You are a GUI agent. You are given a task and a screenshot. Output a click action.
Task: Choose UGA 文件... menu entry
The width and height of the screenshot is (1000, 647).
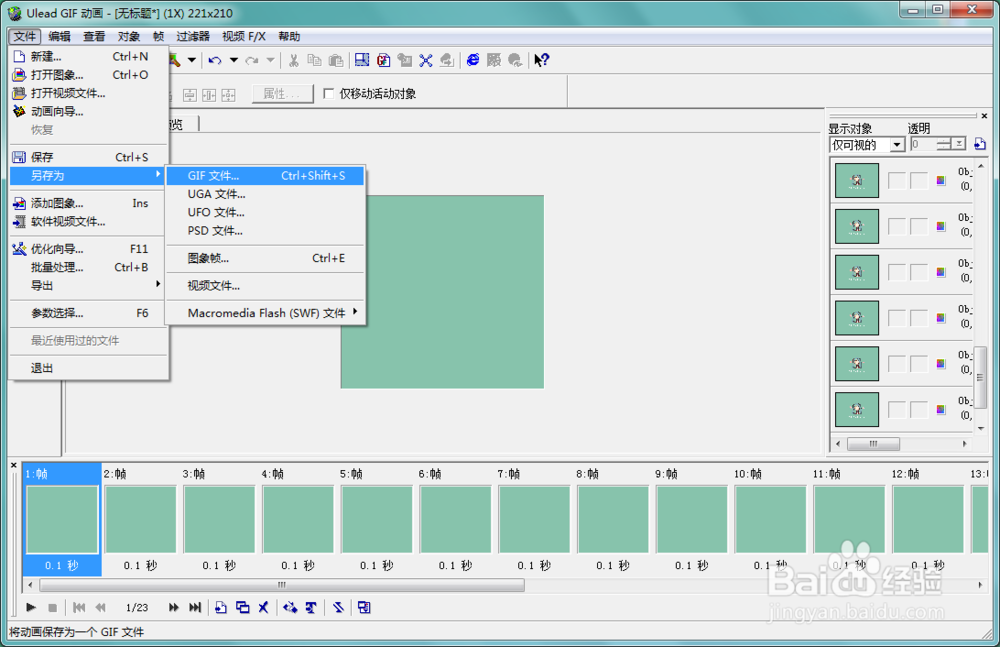[x=265, y=194]
